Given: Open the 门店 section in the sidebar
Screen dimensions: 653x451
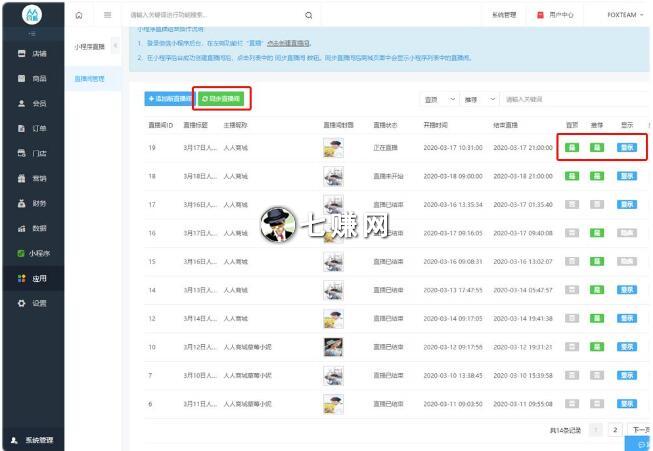Looking at the screenshot, I should click(x=32, y=153).
